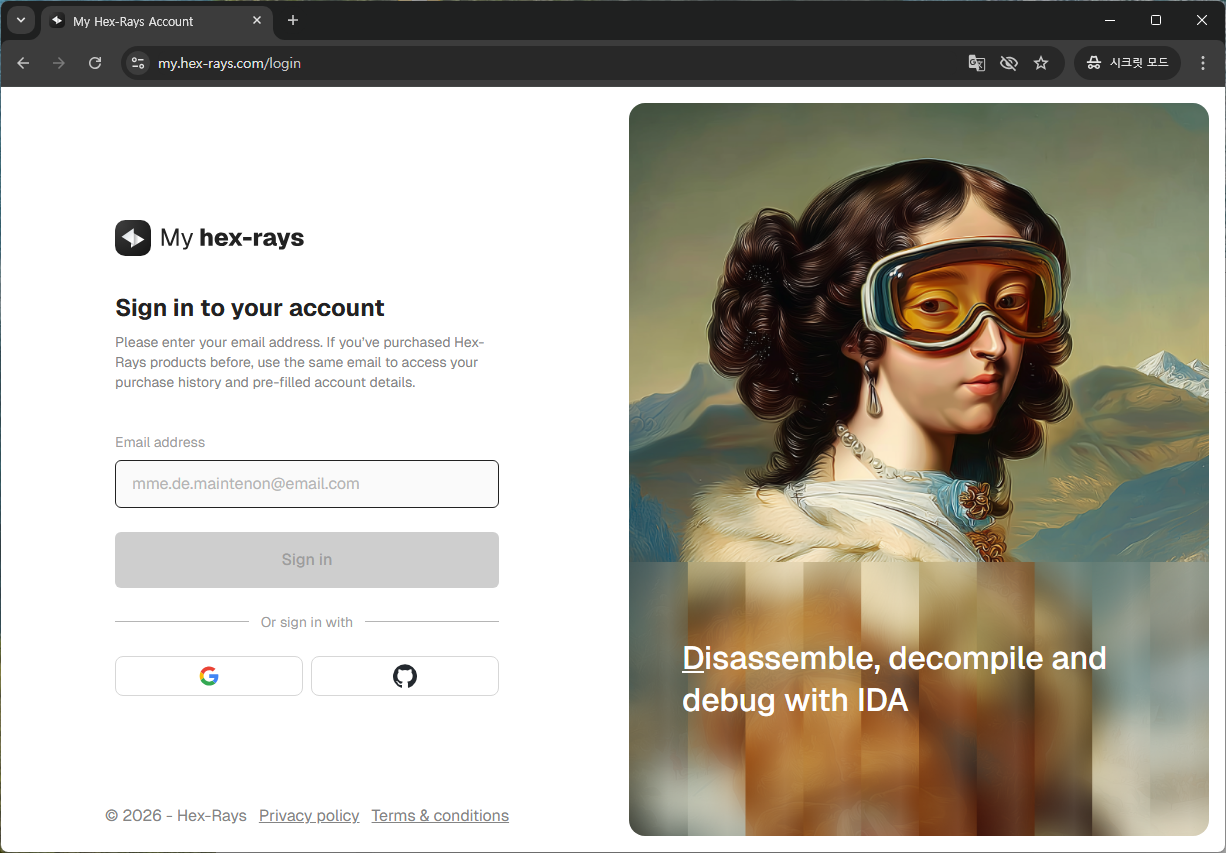Open the Privacy policy link
The width and height of the screenshot is (1226, 853).
pyautogui.click(x=309, y=816)
